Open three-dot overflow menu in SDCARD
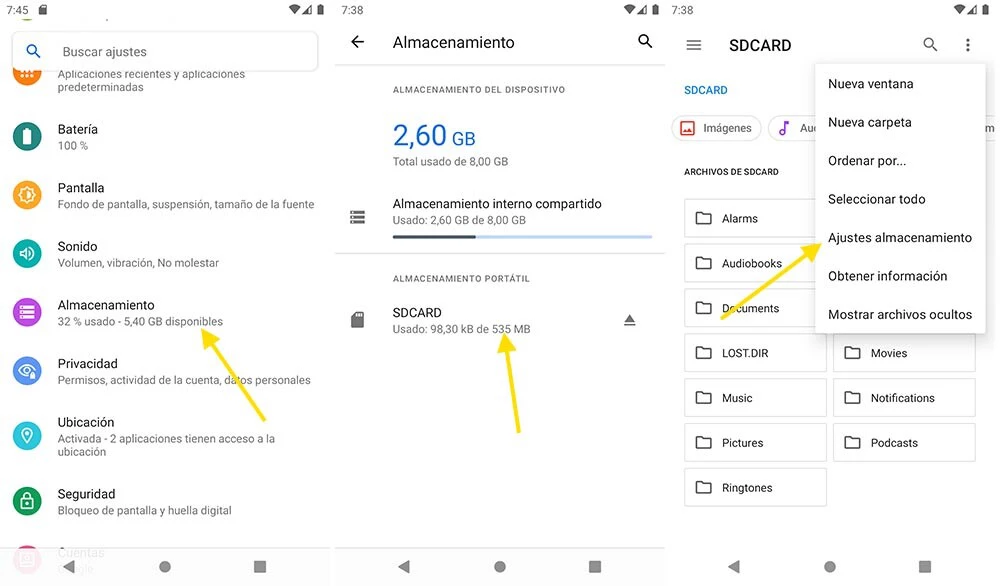The height and width of the screenshot is (586, 1000). (x=967, y=45)
